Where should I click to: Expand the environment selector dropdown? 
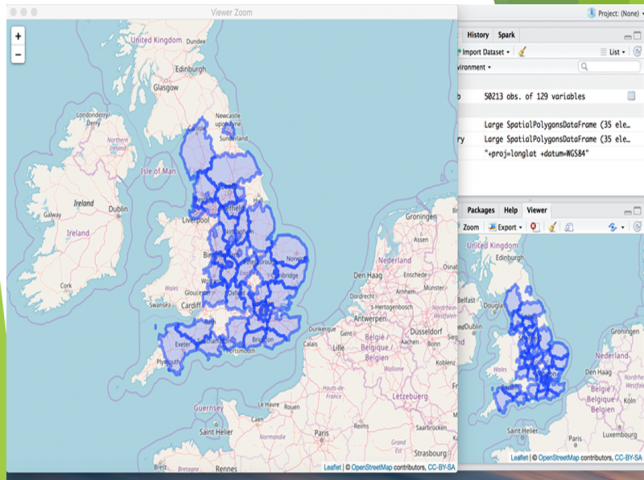pyautogui.click(x=475, y=67)
